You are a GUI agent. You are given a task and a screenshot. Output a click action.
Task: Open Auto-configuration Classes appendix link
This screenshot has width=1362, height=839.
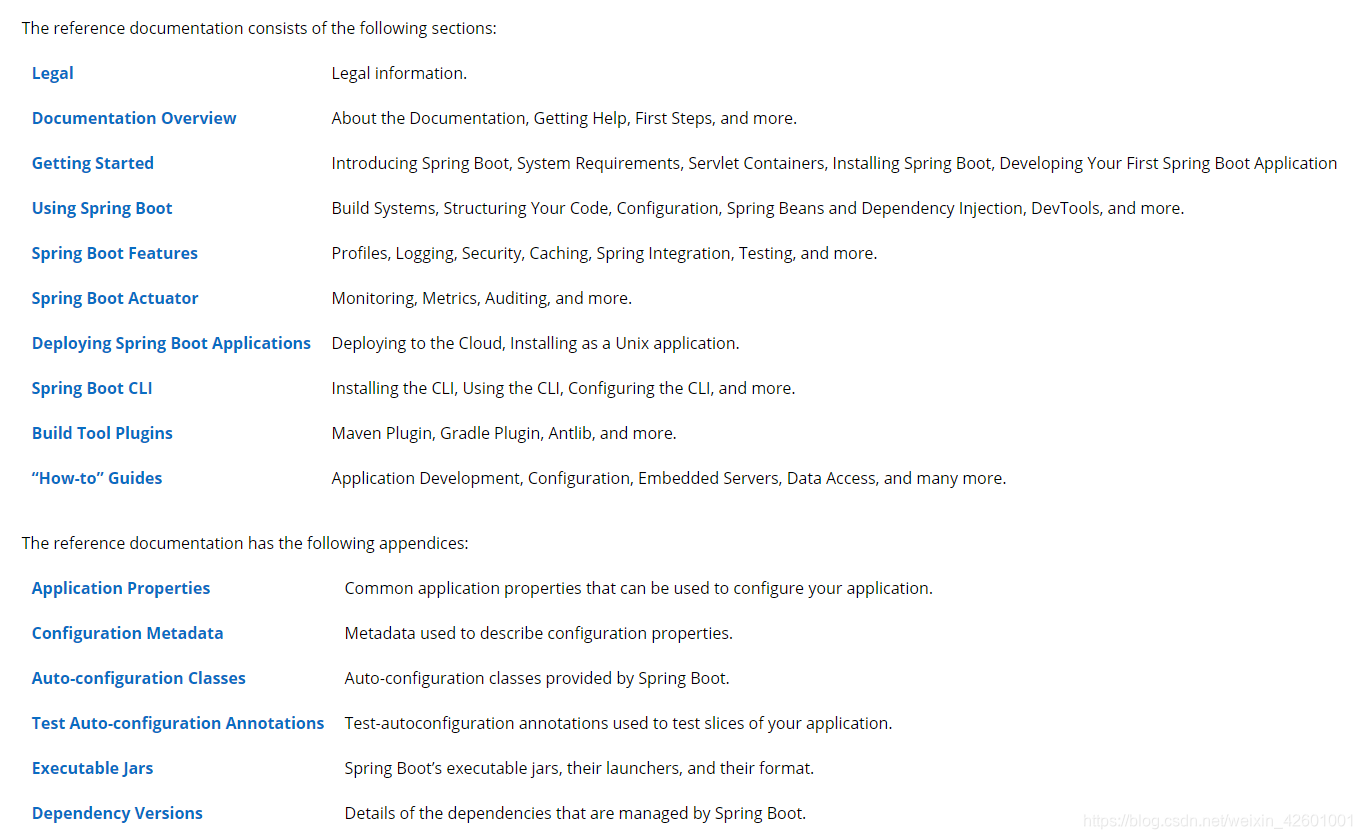tap(139, 678)
